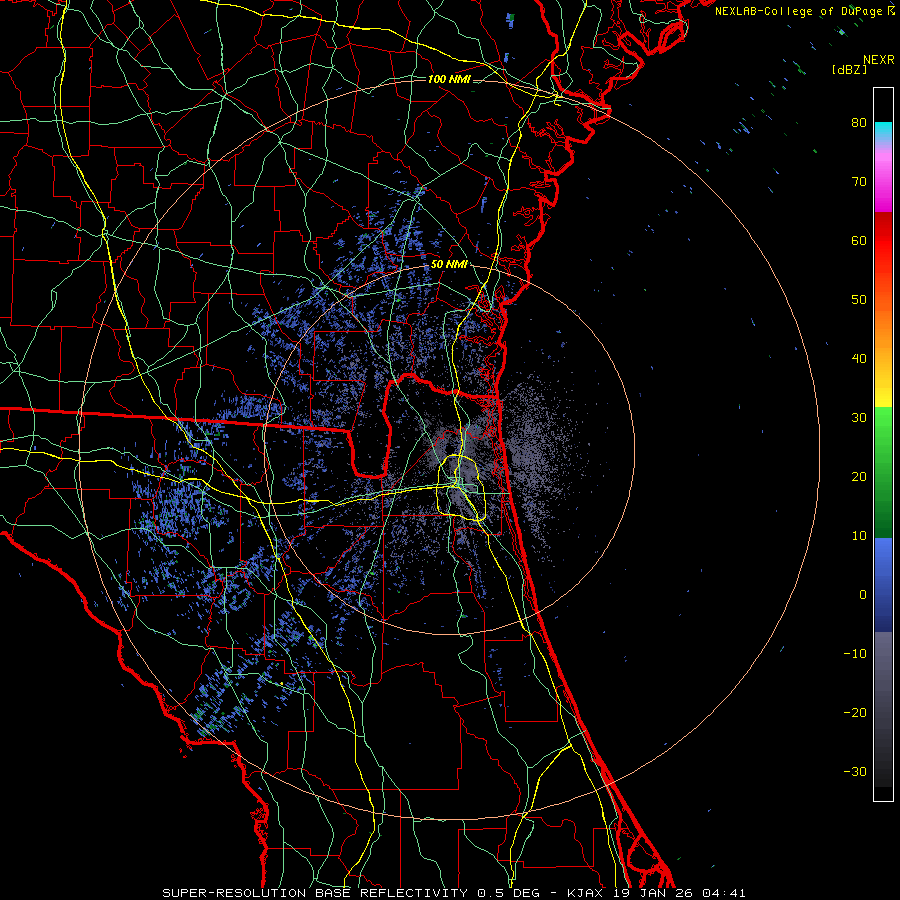The width and height of the screenshot is (900, 900).
Task: Click the NEXLAB-College of DuPage header text
Action: pyautogui.click(x=799, y=11)
